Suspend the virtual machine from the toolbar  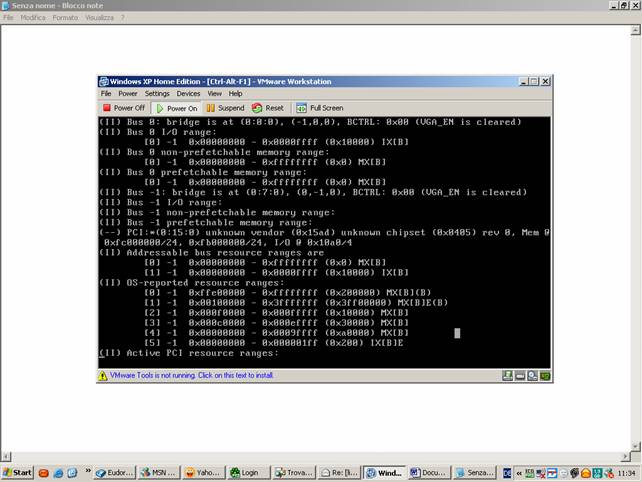tap(225, 108)
